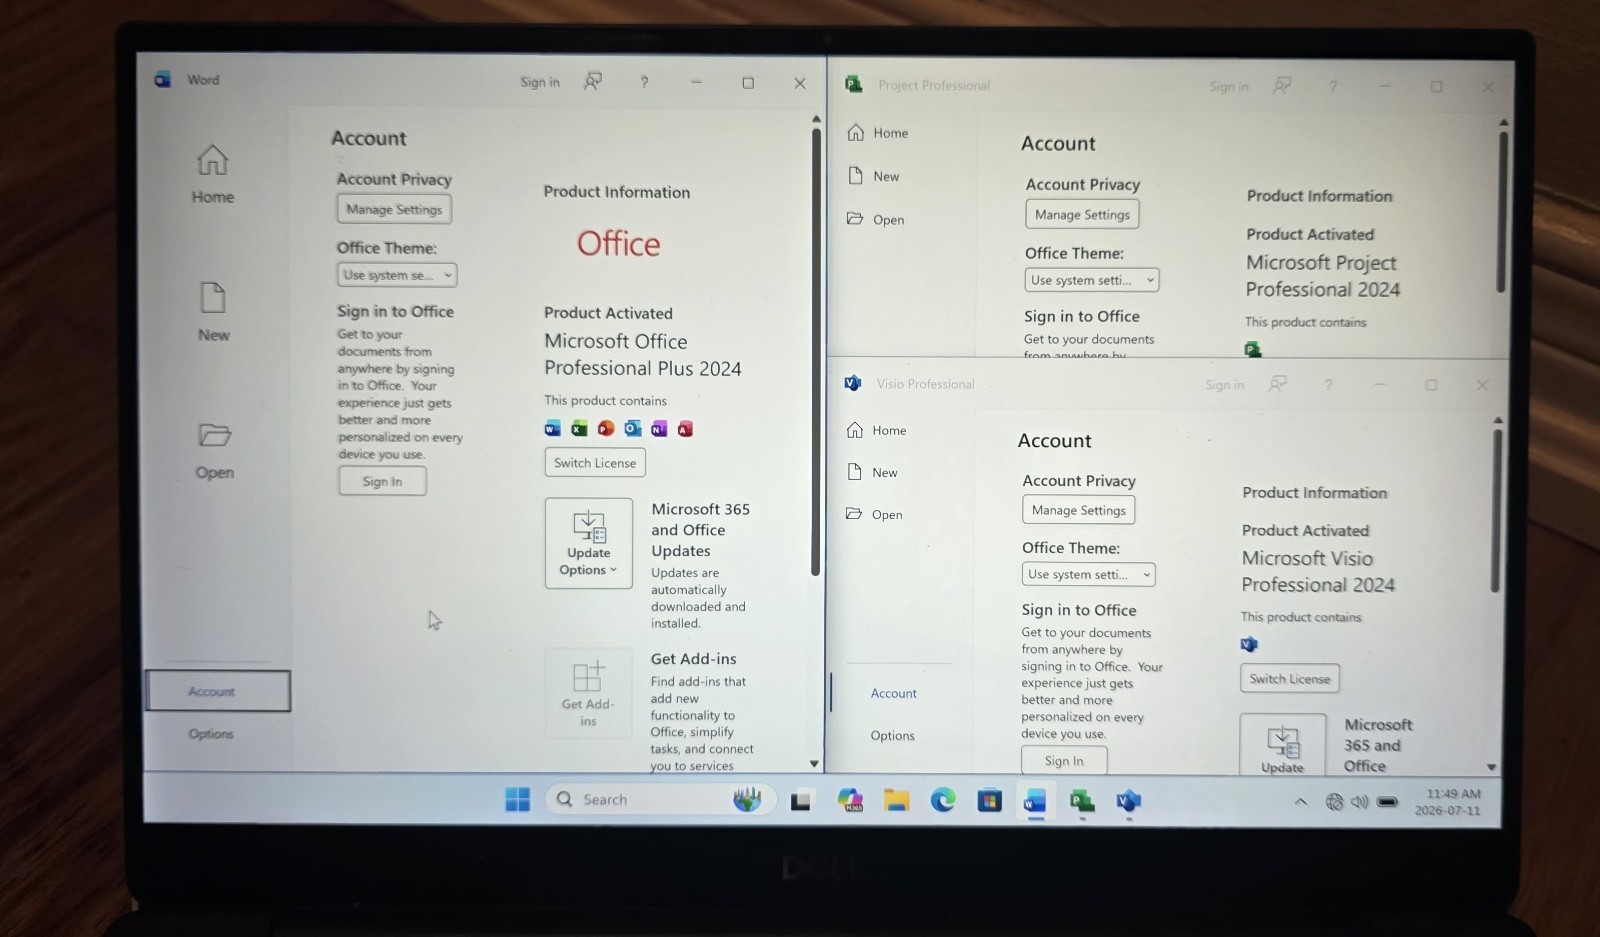Click Visio window scrollbar down arrow
1600x937 pixels.
(x=1492, y=768)
